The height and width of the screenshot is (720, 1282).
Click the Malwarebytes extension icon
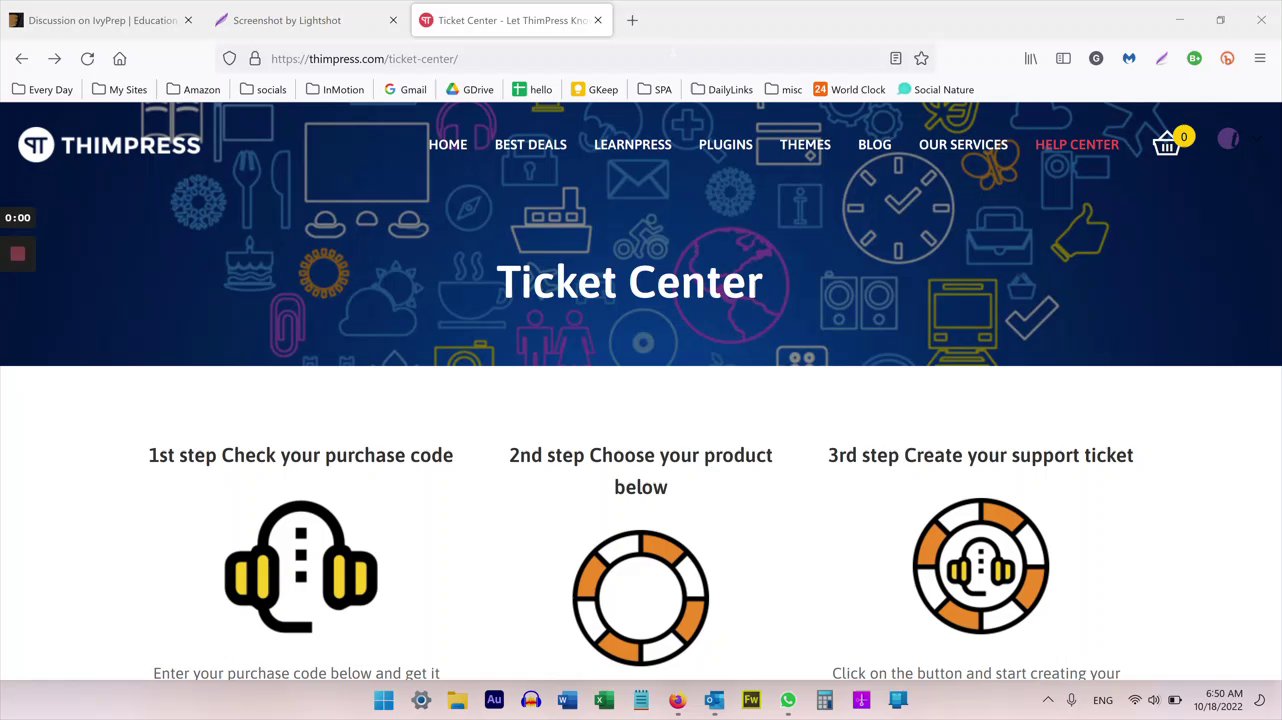point(1129,59)
